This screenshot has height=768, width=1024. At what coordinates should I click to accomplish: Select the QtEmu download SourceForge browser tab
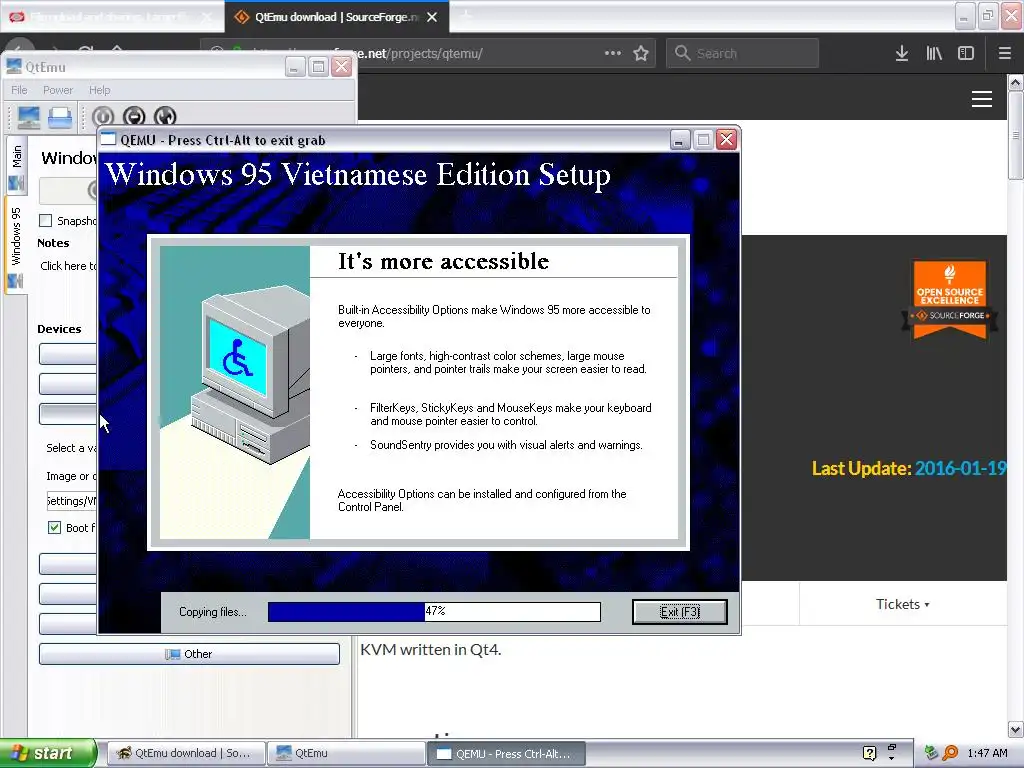[x=336, y=17]
